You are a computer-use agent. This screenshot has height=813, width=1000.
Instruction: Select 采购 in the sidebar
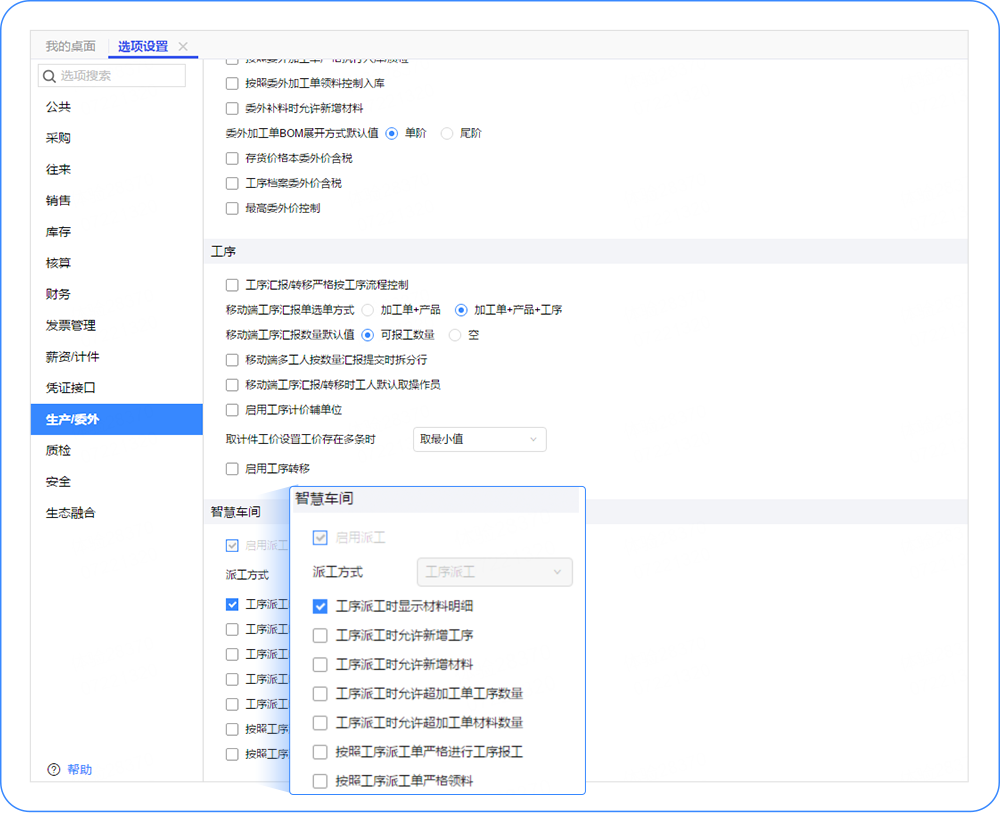58,138
